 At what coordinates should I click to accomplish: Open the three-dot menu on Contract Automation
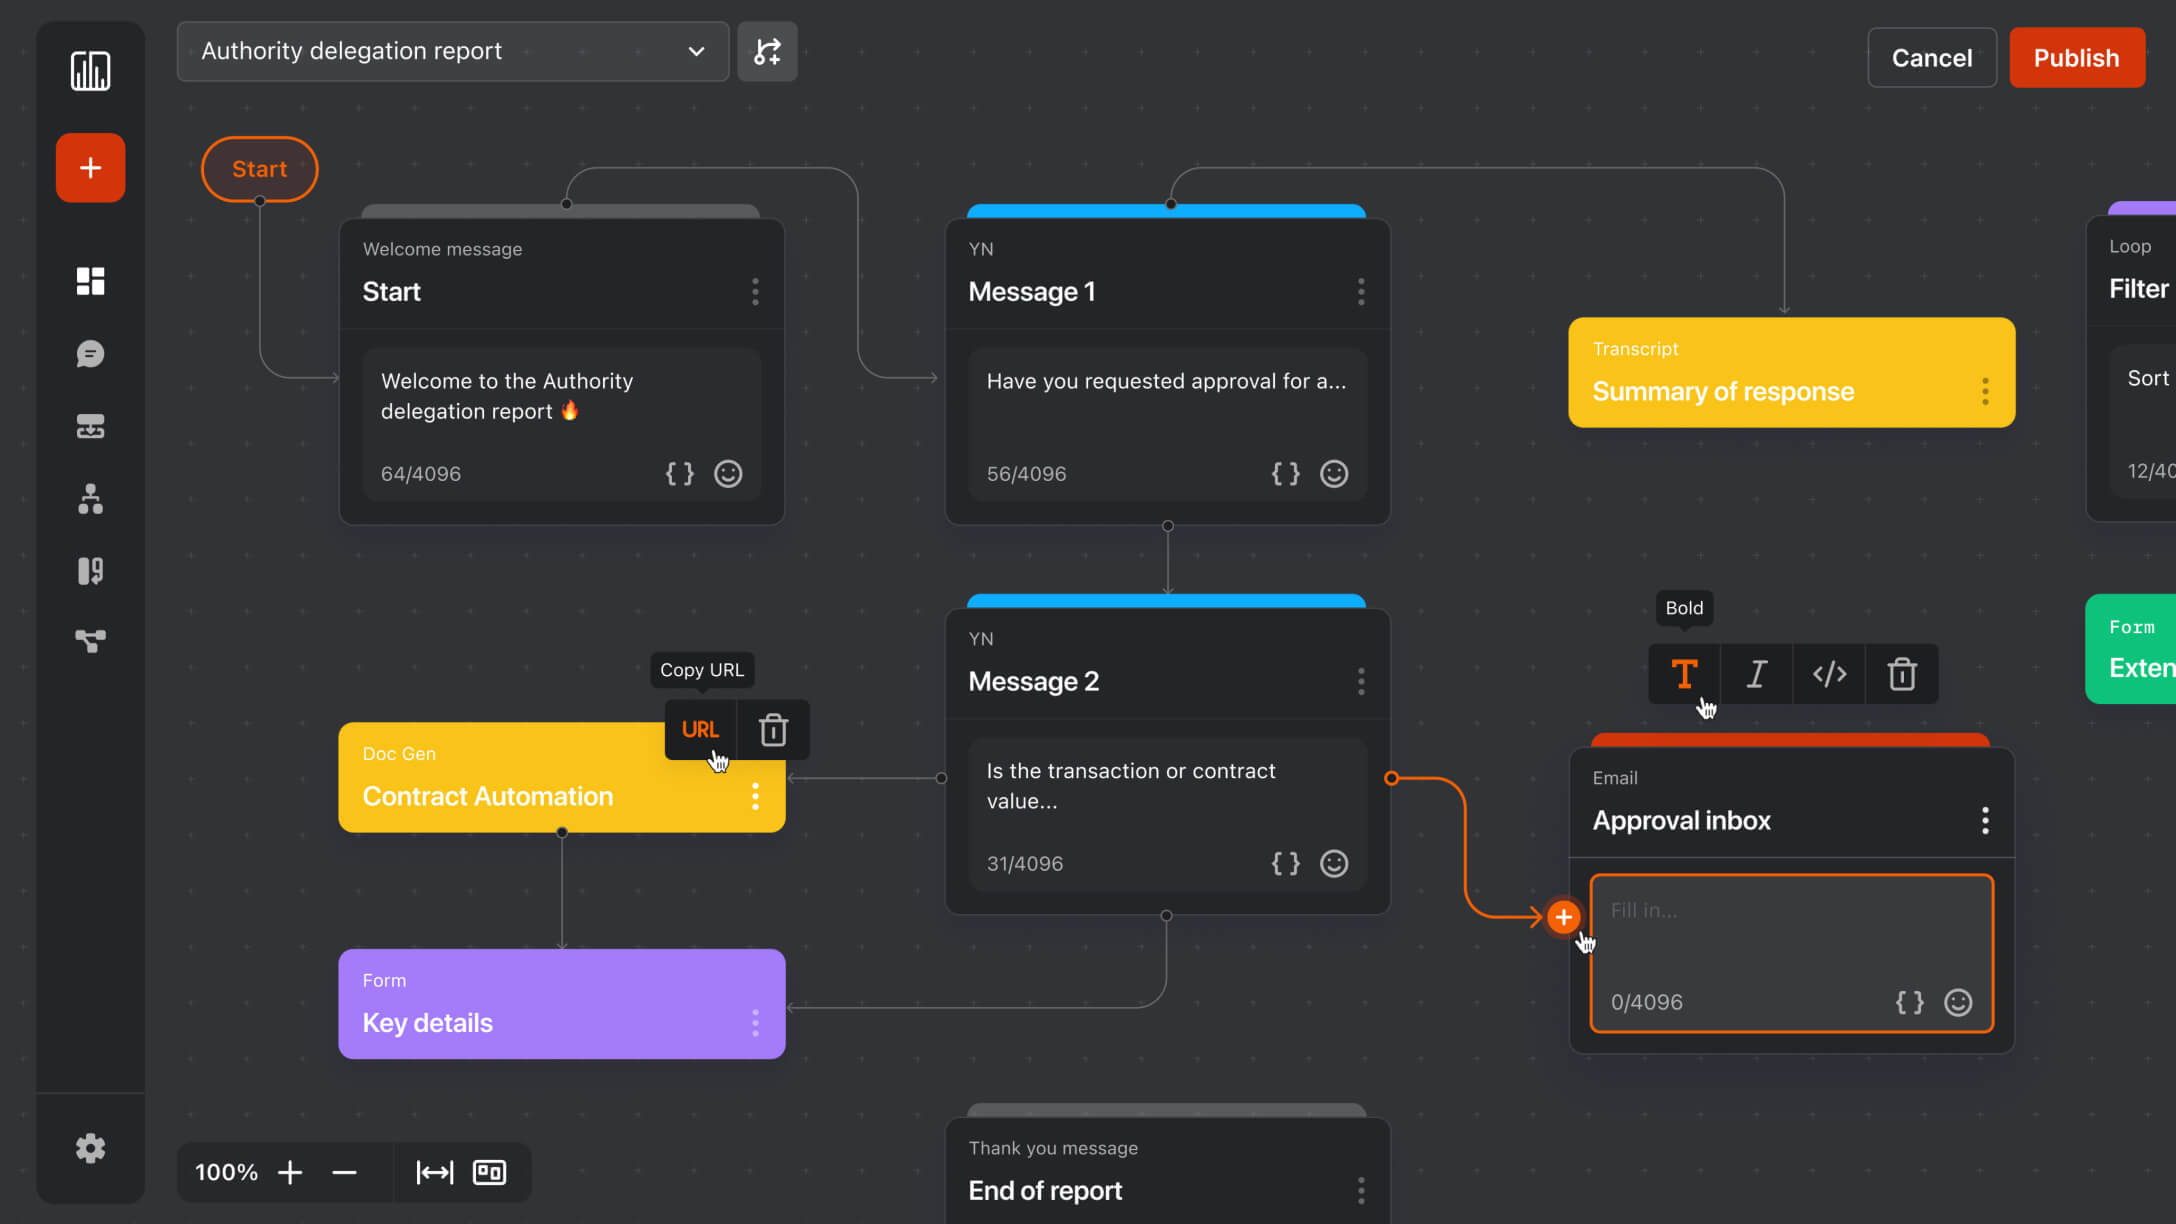pyautogui.click(x=755, y=795)
